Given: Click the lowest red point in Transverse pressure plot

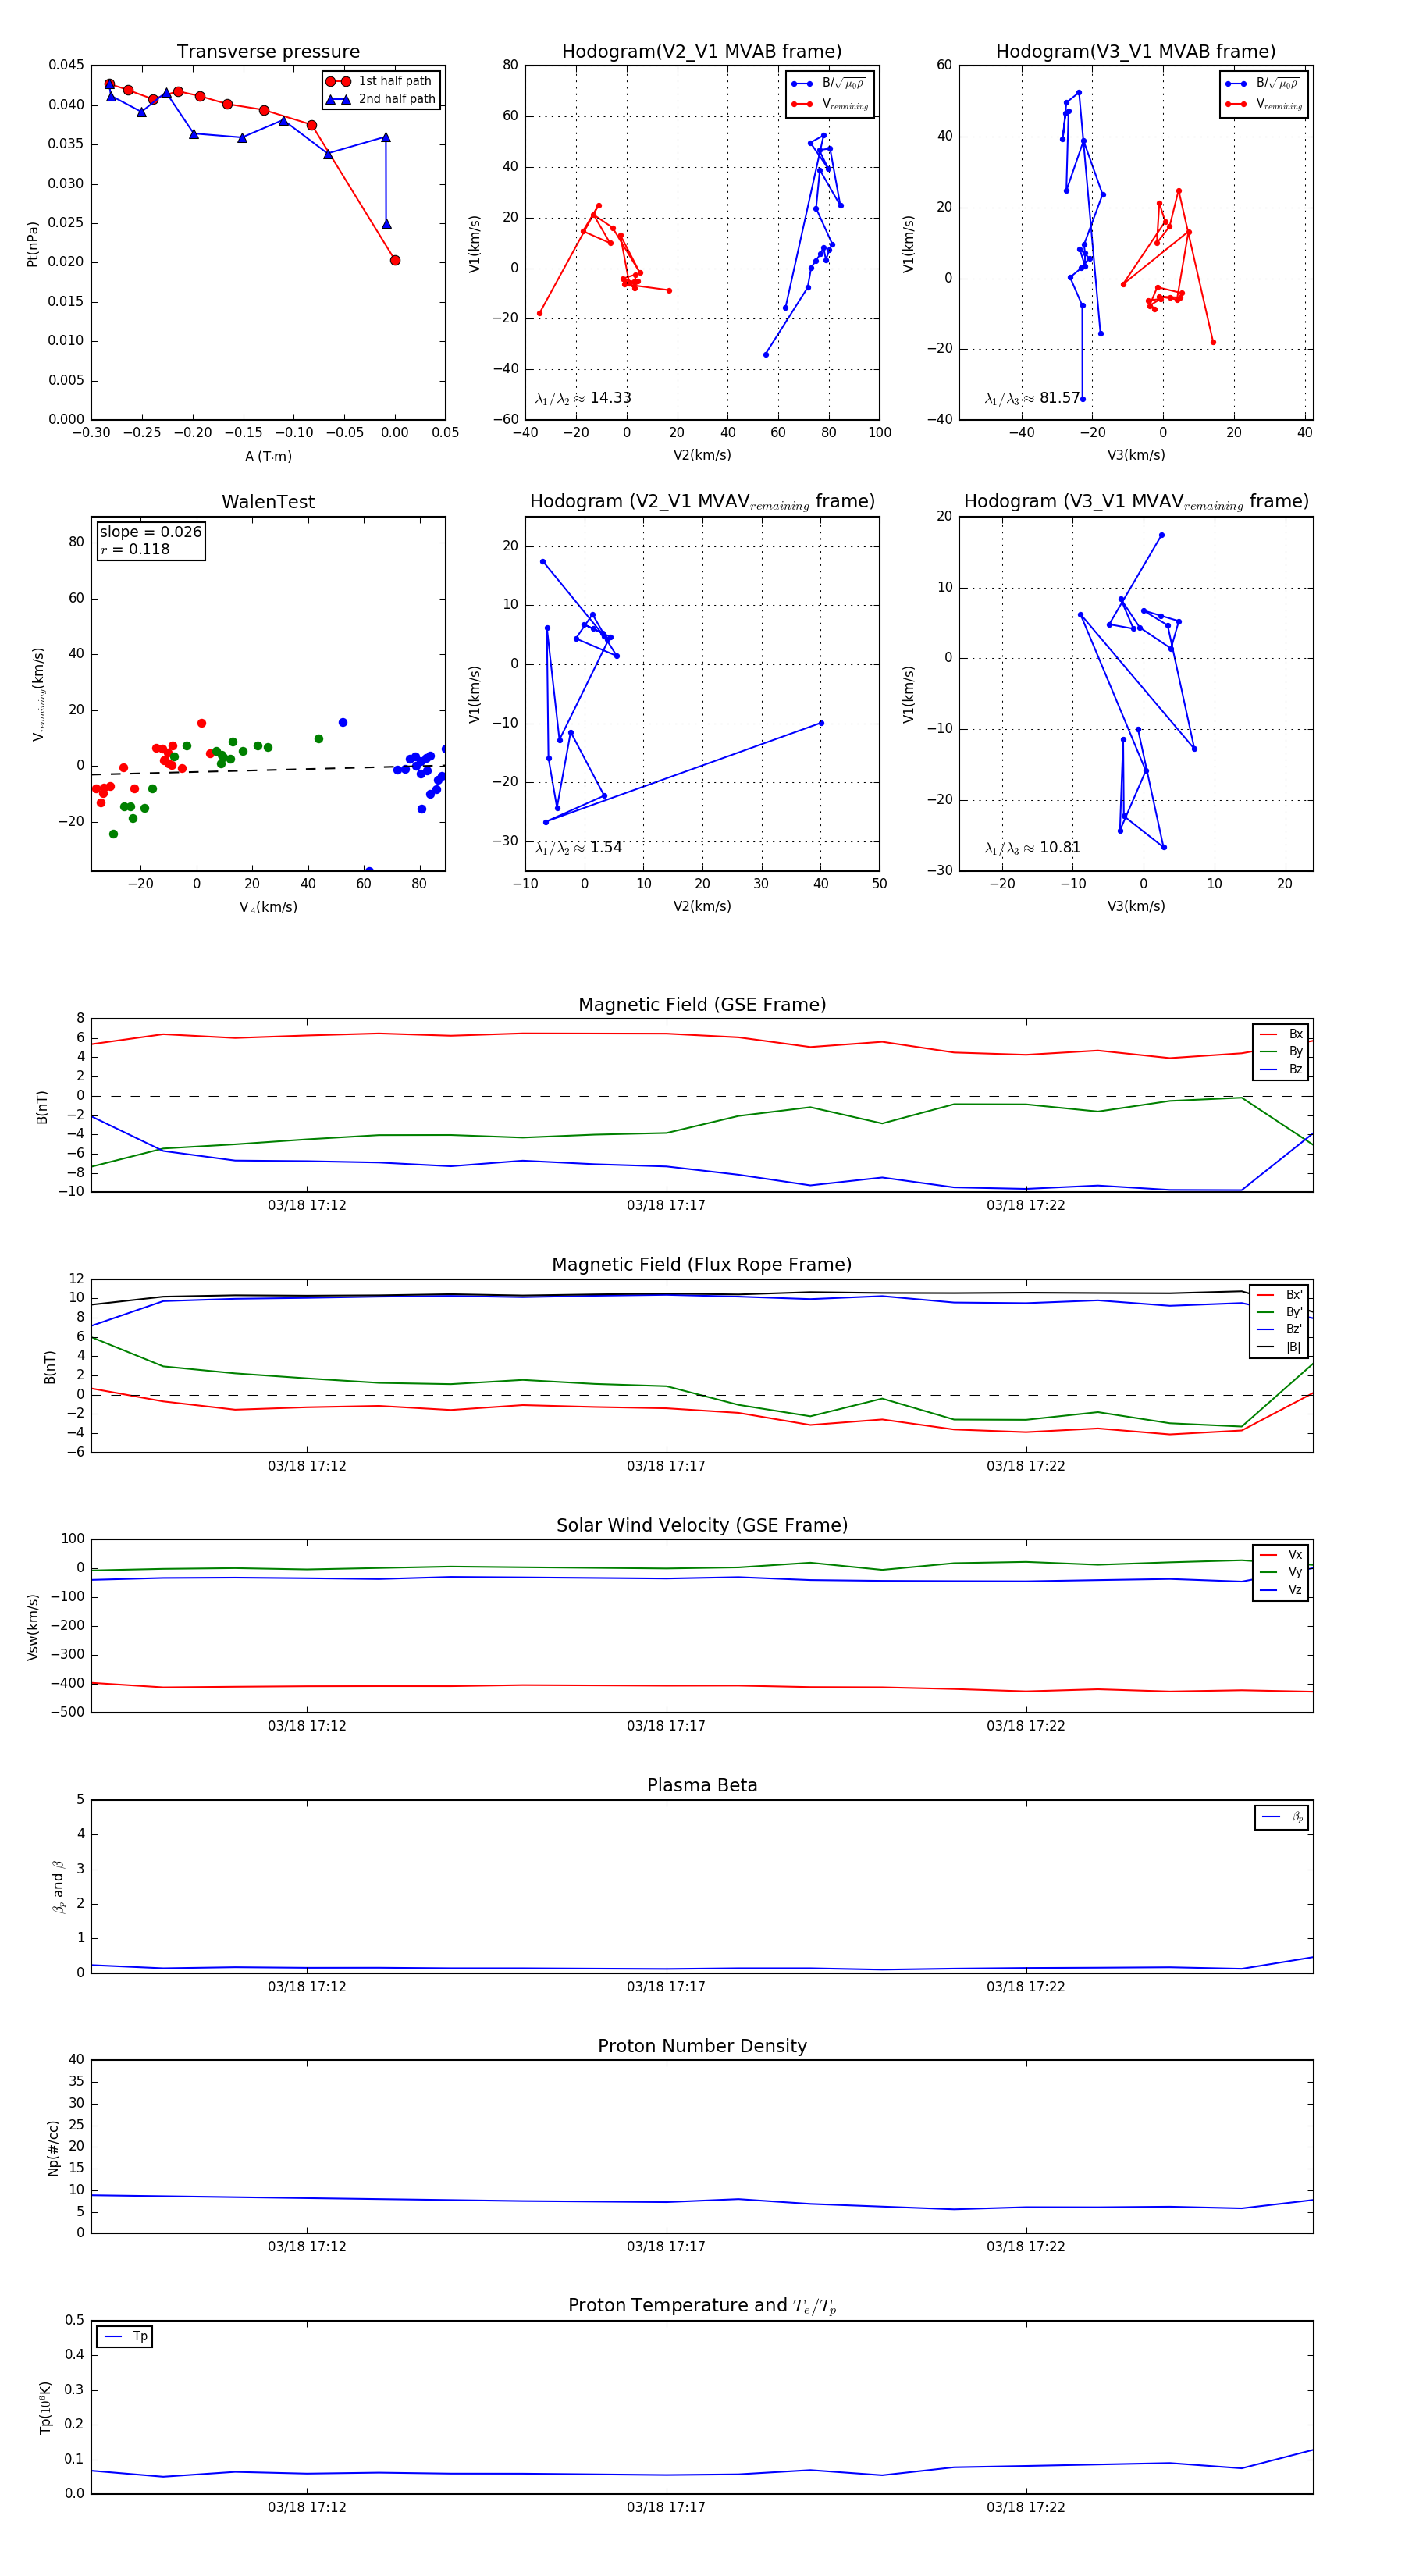Looking at the screenshot, I should click(x=395, y=260).
